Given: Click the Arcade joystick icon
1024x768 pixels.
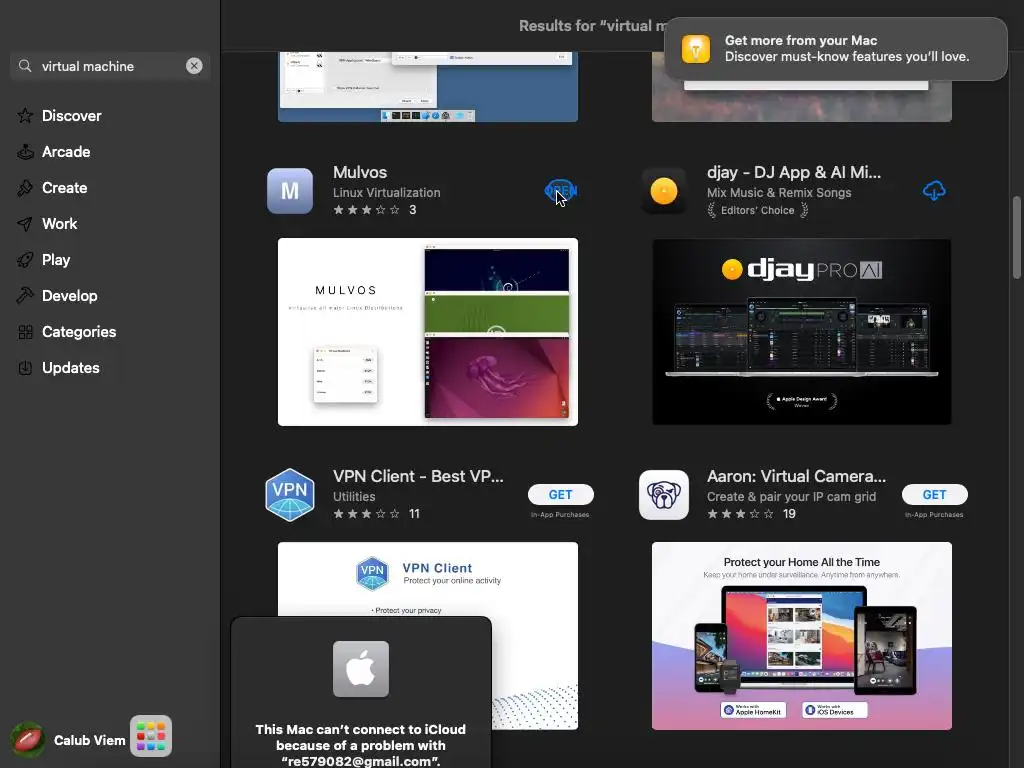Looking at the screenshot, I should [x=25, y=152].
